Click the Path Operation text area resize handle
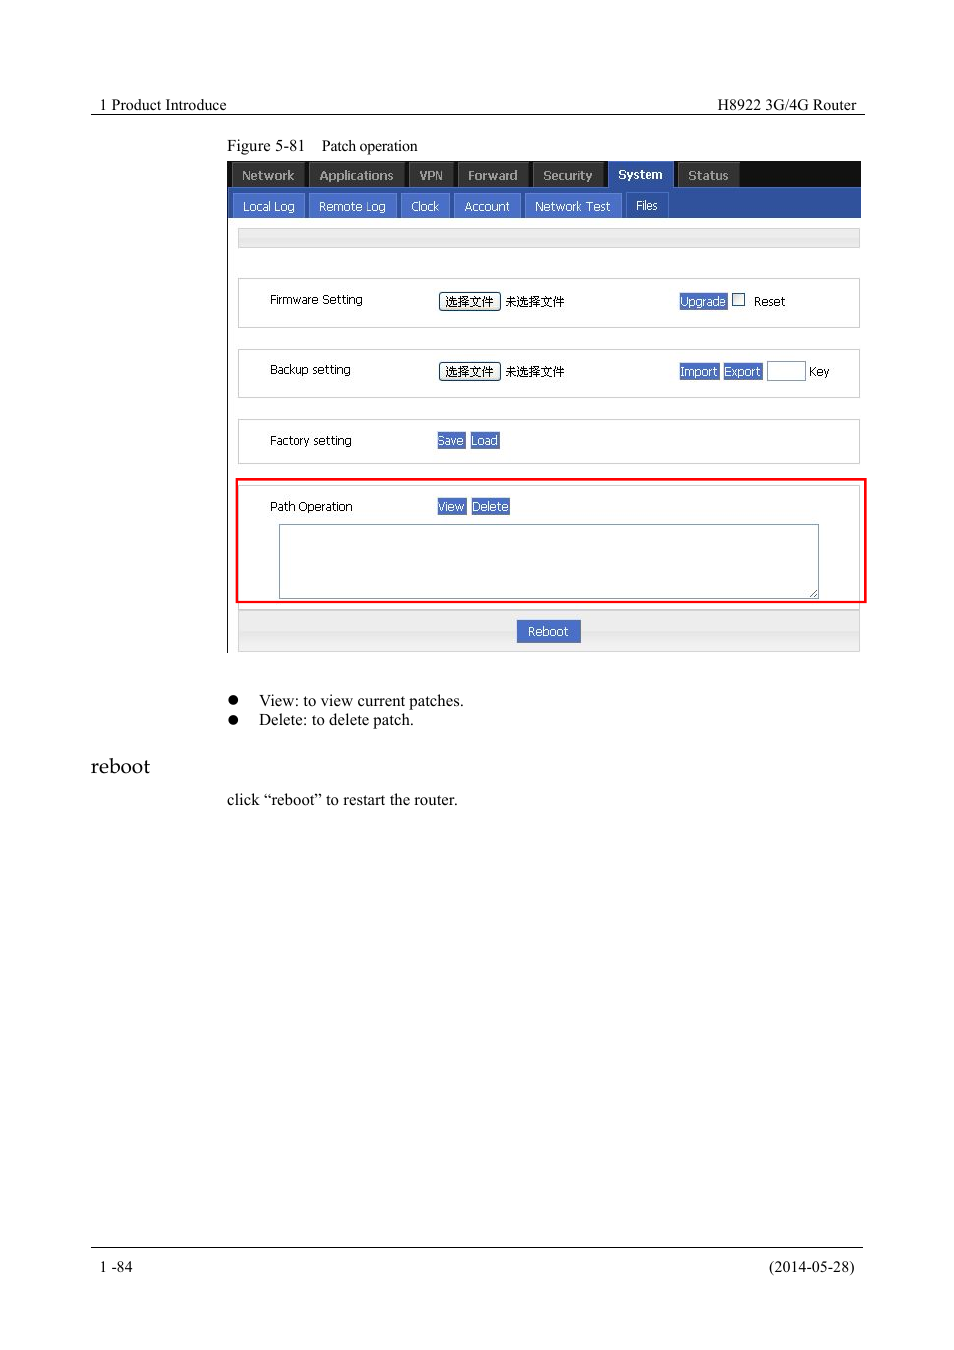 [814, 594]
